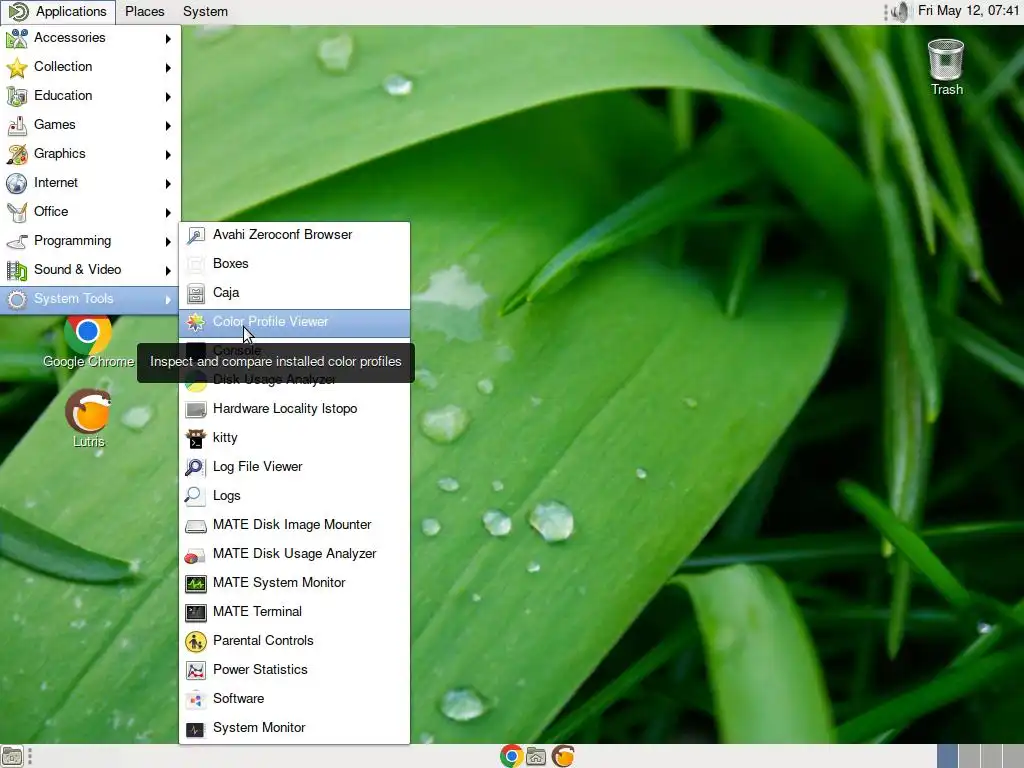Click the Software icon
Image resolution: width=1024 pixels, height=768 pixels.
tap(195, 699)
